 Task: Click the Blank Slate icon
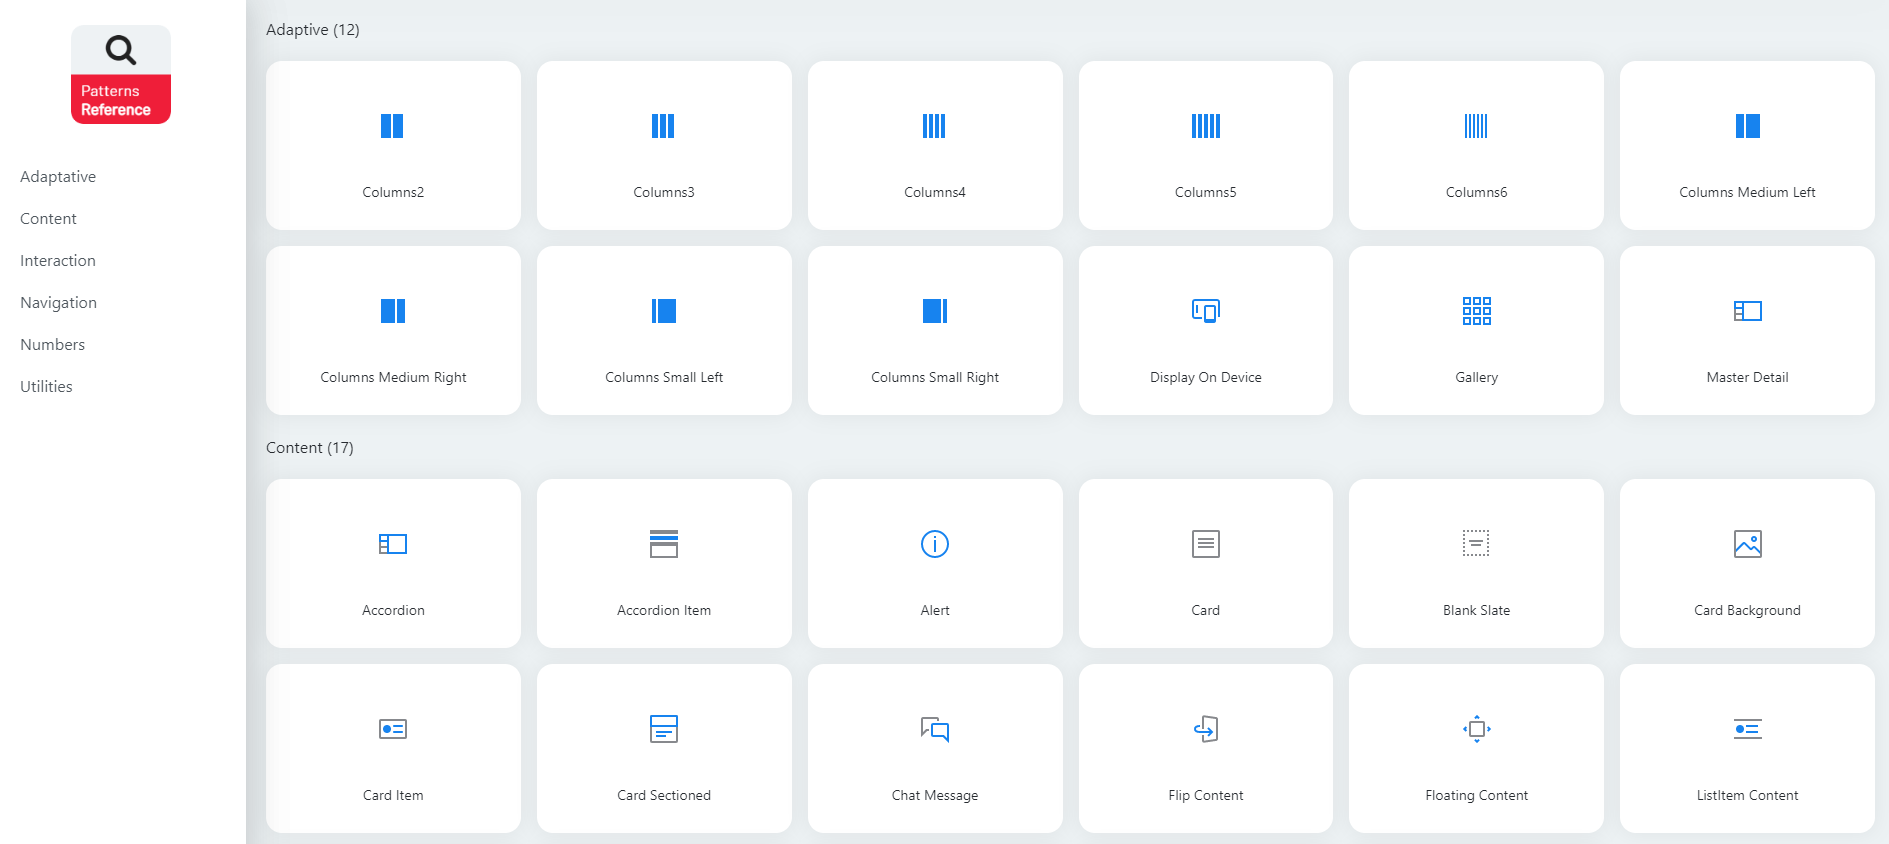pos(1476,543)
